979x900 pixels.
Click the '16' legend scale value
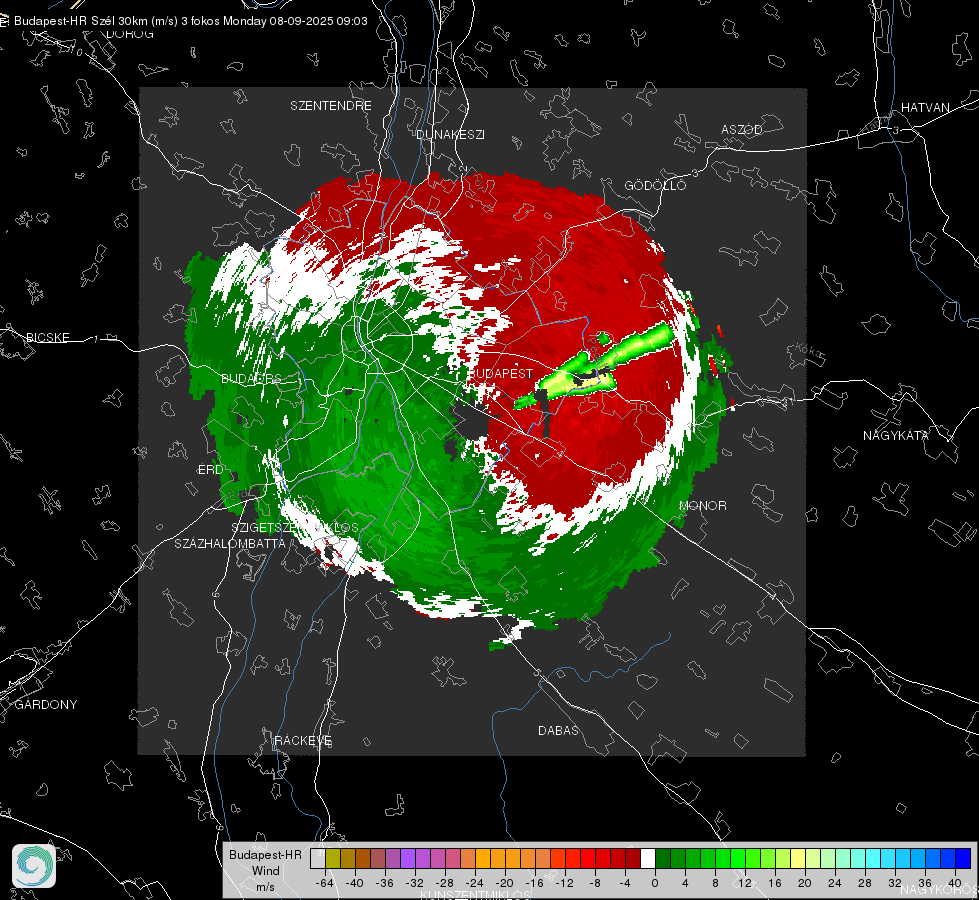tap(775, 883)
